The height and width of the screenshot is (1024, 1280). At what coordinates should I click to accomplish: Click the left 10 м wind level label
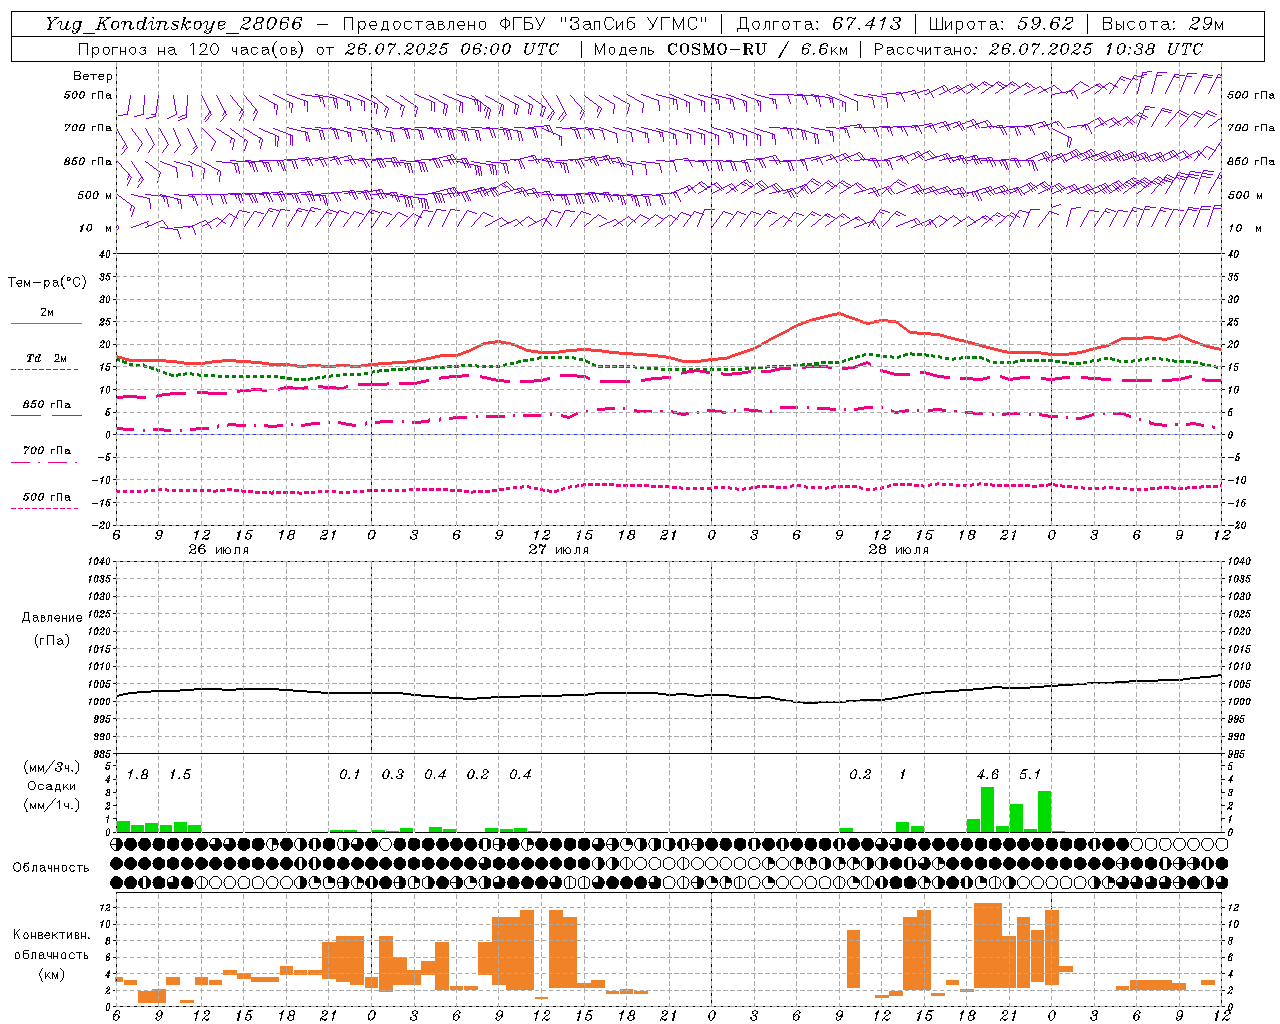pos(95,228)
